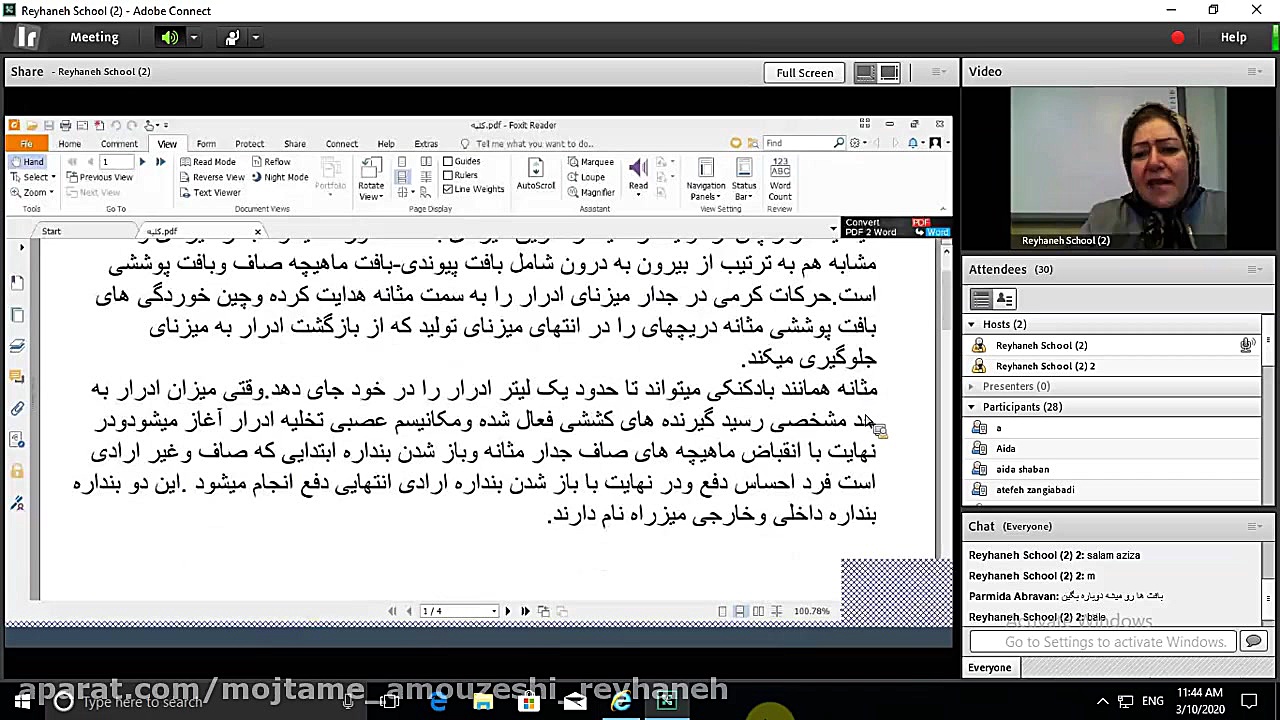Toggle the Rulers checkbox

coord(449,175)
